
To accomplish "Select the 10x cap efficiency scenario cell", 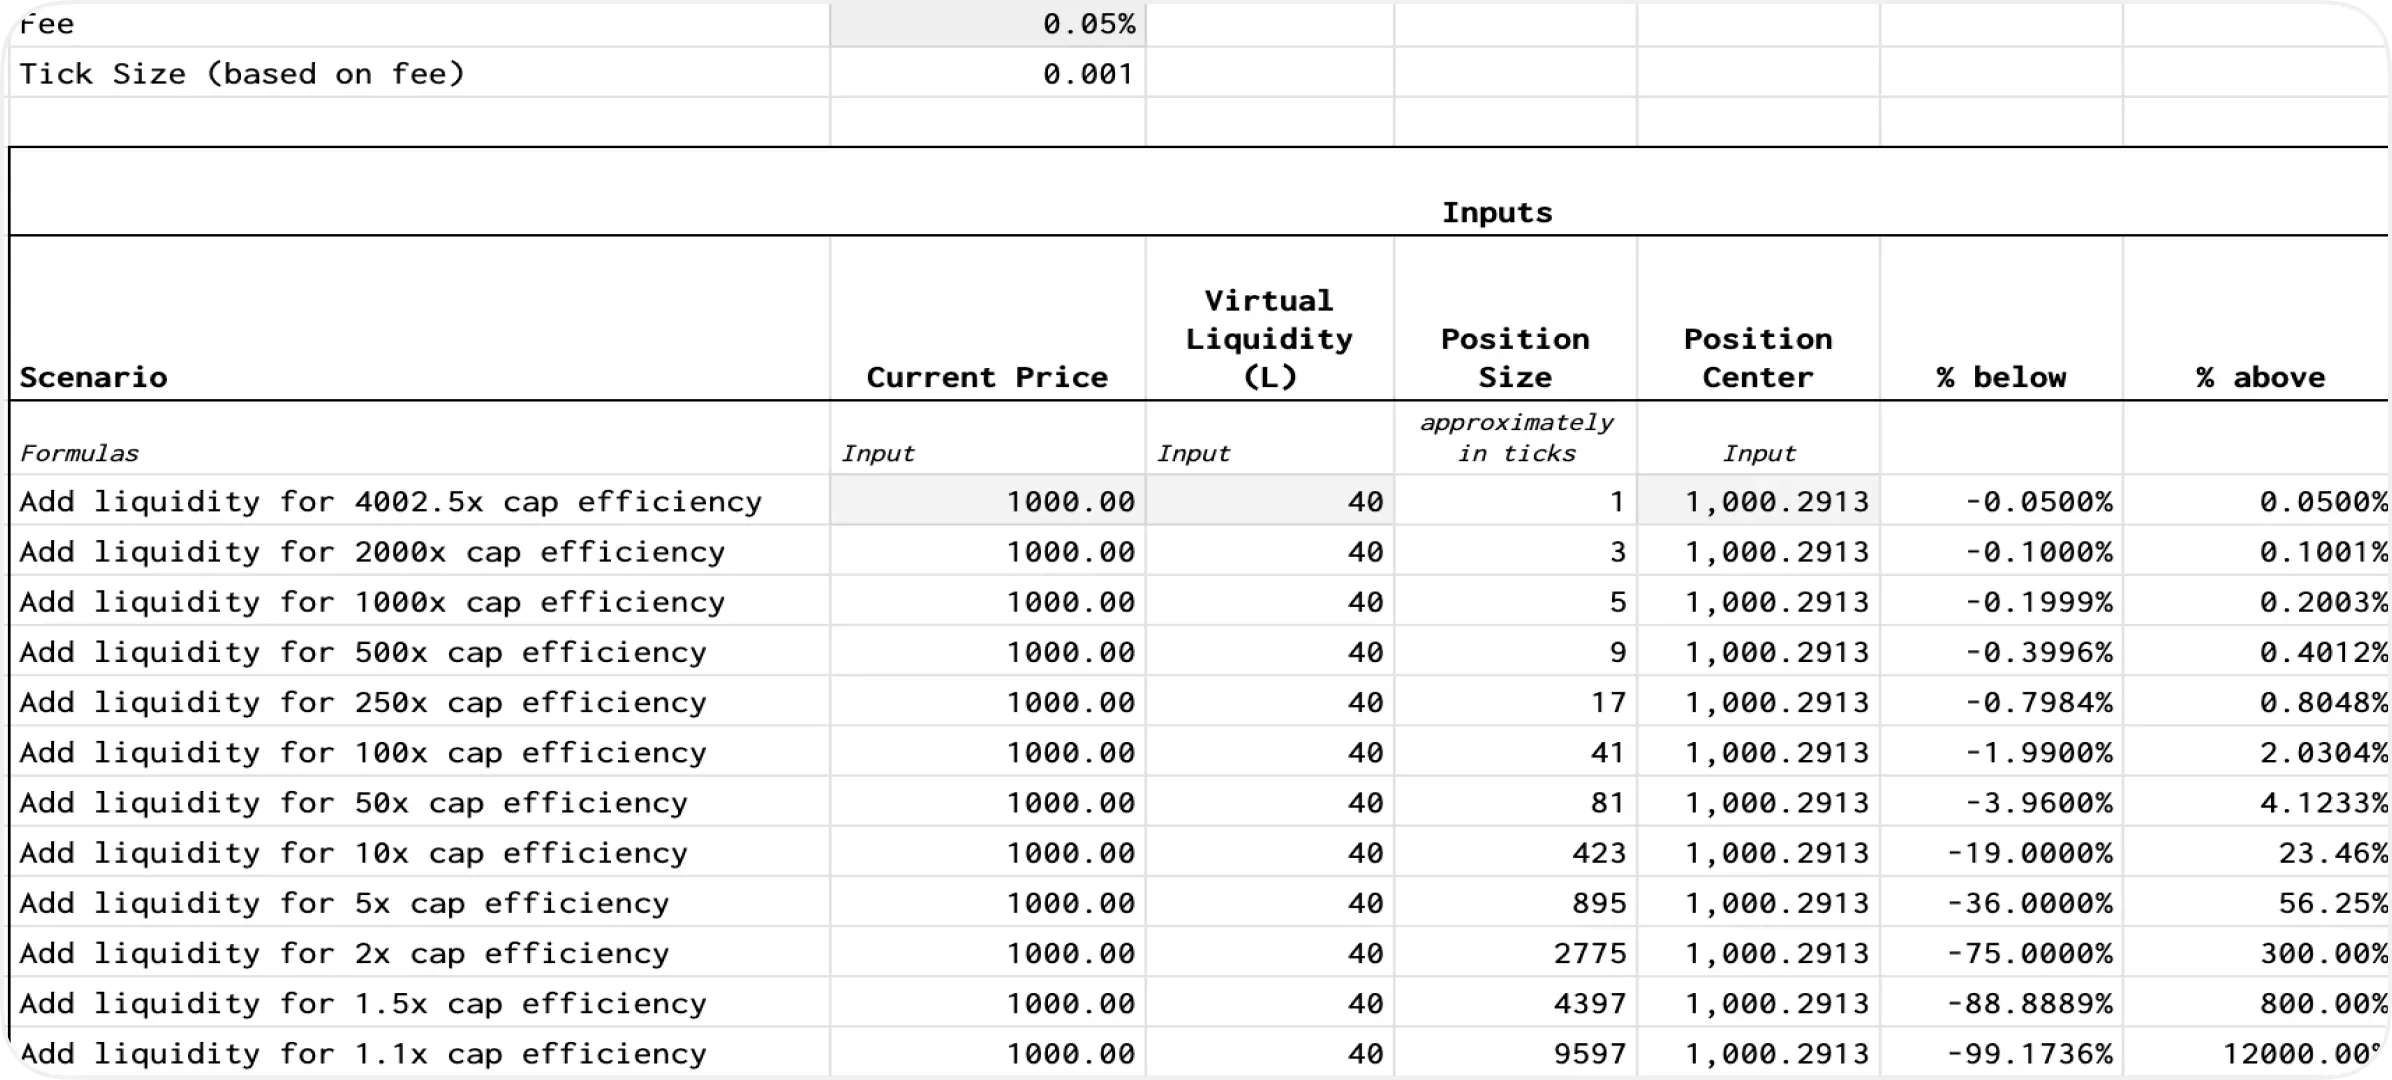I will pyautogui.click(x=419, y=852).
